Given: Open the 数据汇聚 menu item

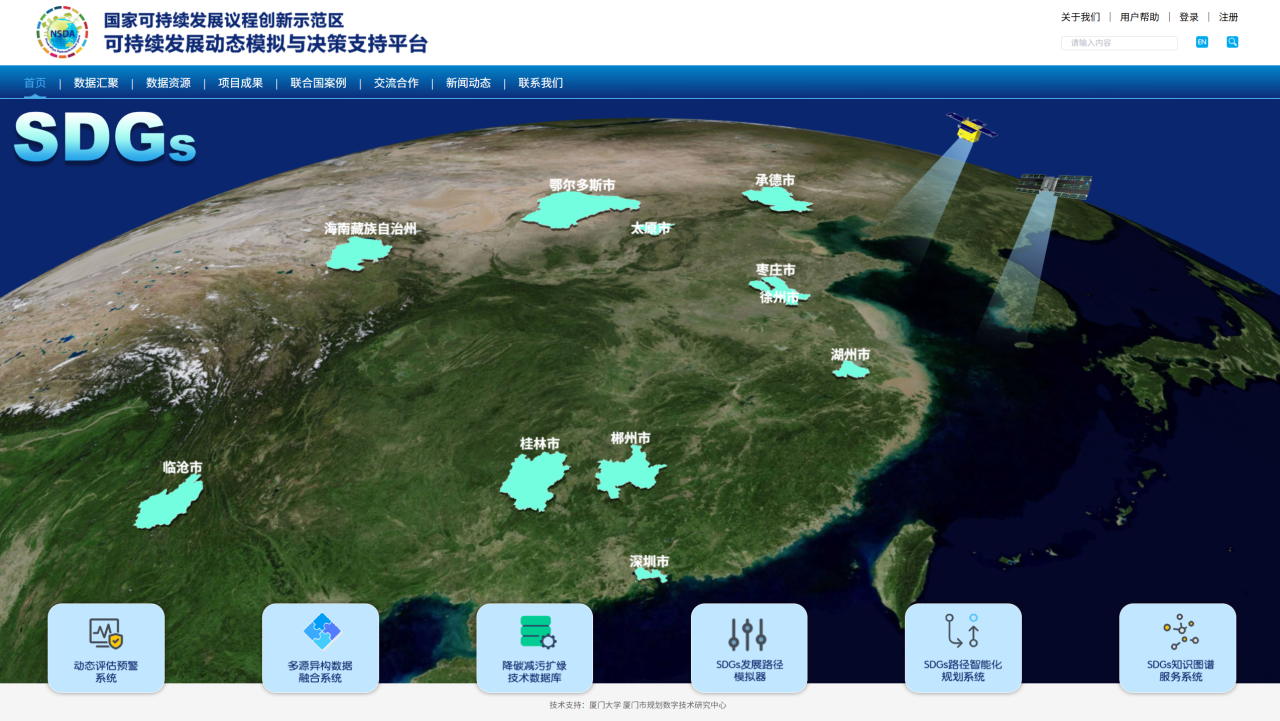Looking at the screenshot, I should [x=96, y=83].
